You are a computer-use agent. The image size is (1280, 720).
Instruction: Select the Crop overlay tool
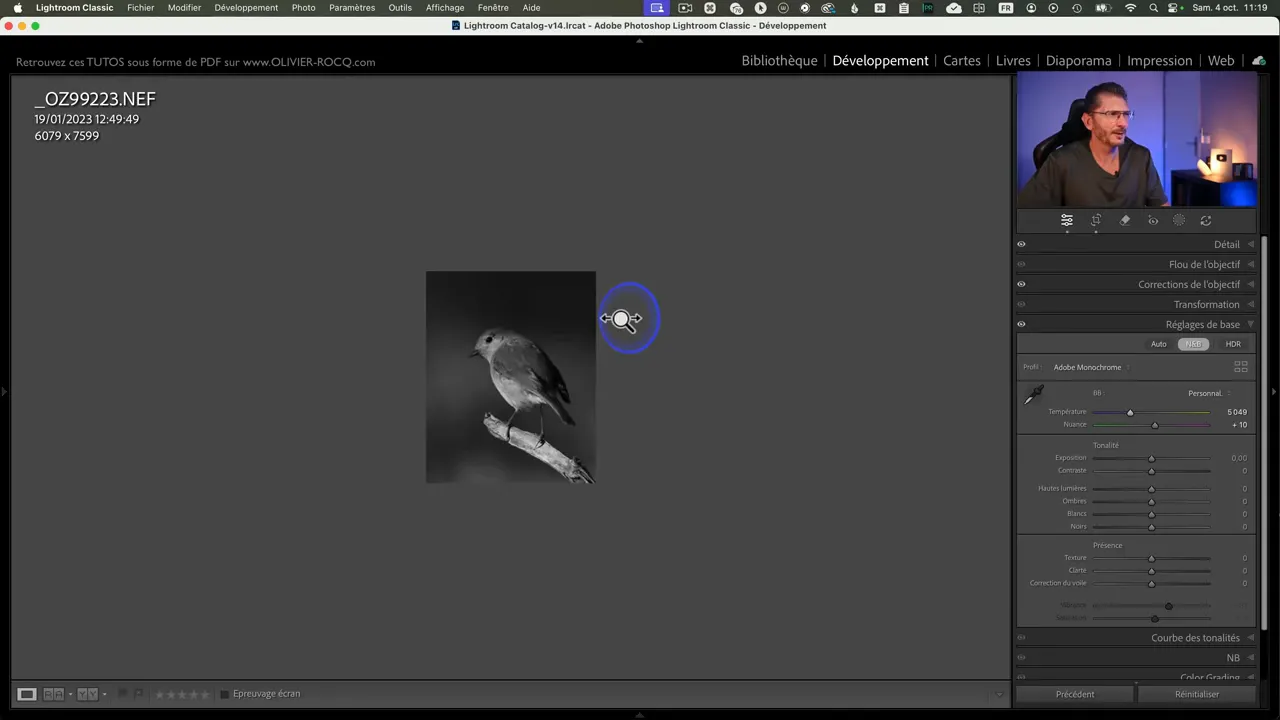pos(1096,221)
